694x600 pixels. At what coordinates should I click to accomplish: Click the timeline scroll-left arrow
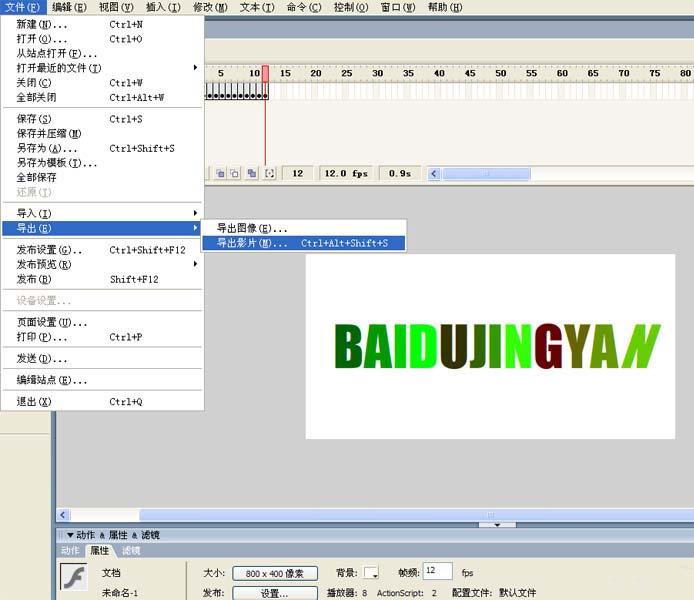point(434,174)
